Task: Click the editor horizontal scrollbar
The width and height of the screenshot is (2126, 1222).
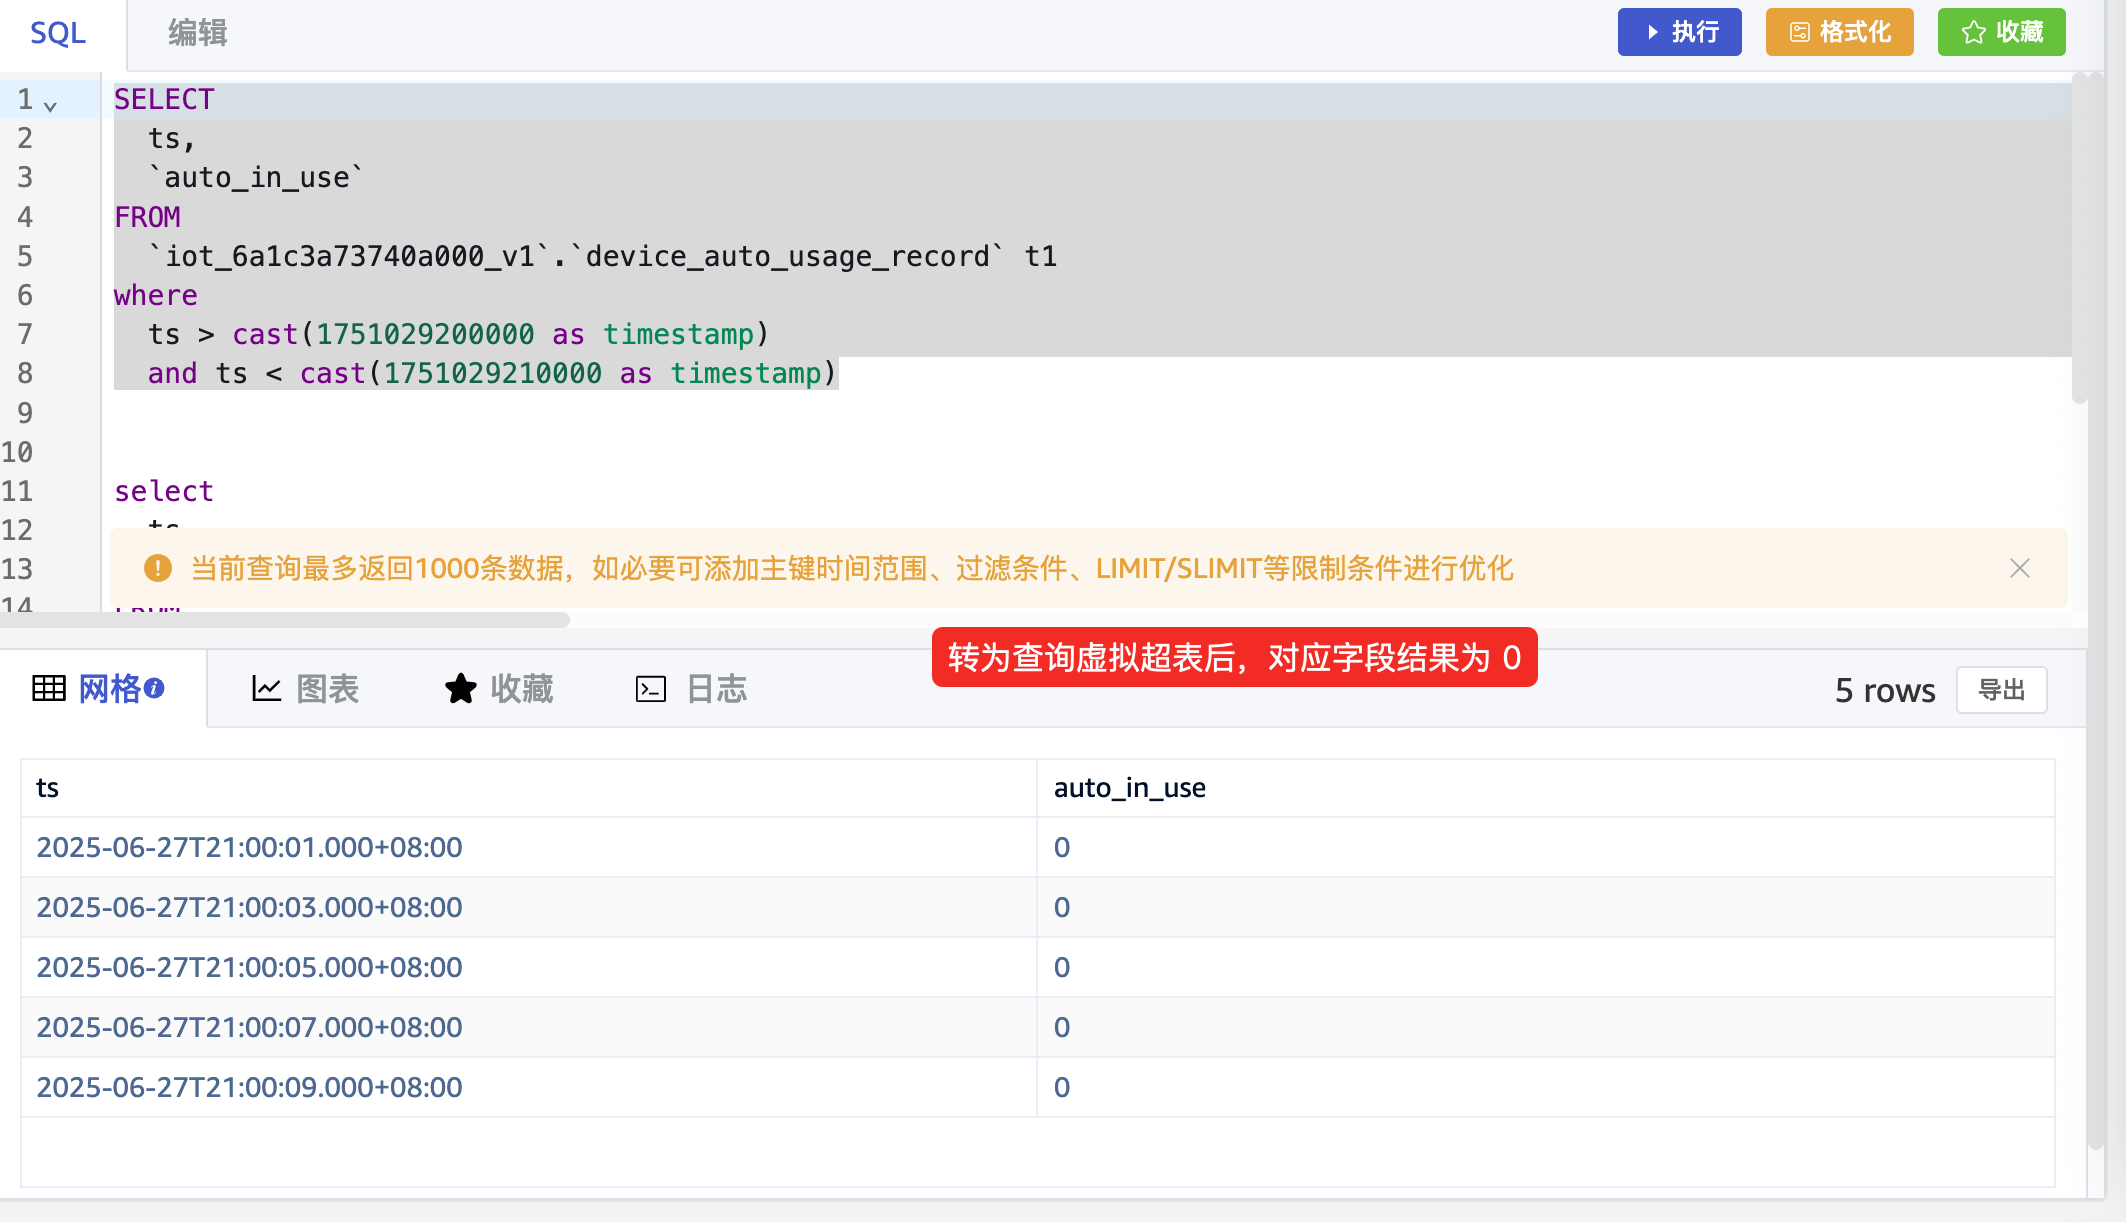Action: tap(285, 620)
